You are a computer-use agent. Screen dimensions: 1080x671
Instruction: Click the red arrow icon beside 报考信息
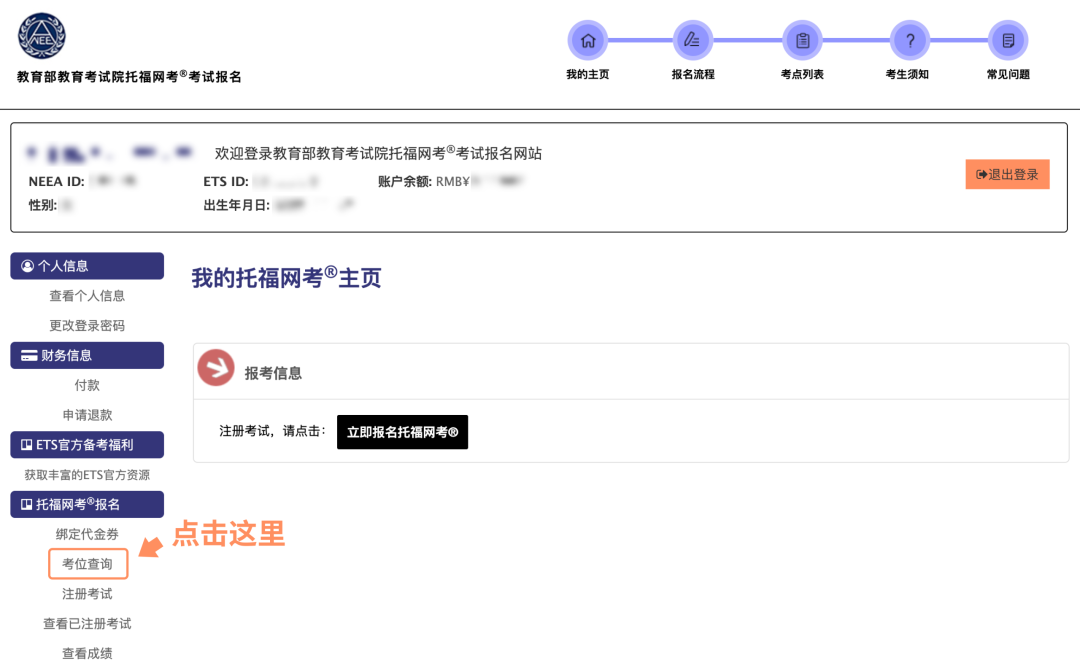click(216, 368)
